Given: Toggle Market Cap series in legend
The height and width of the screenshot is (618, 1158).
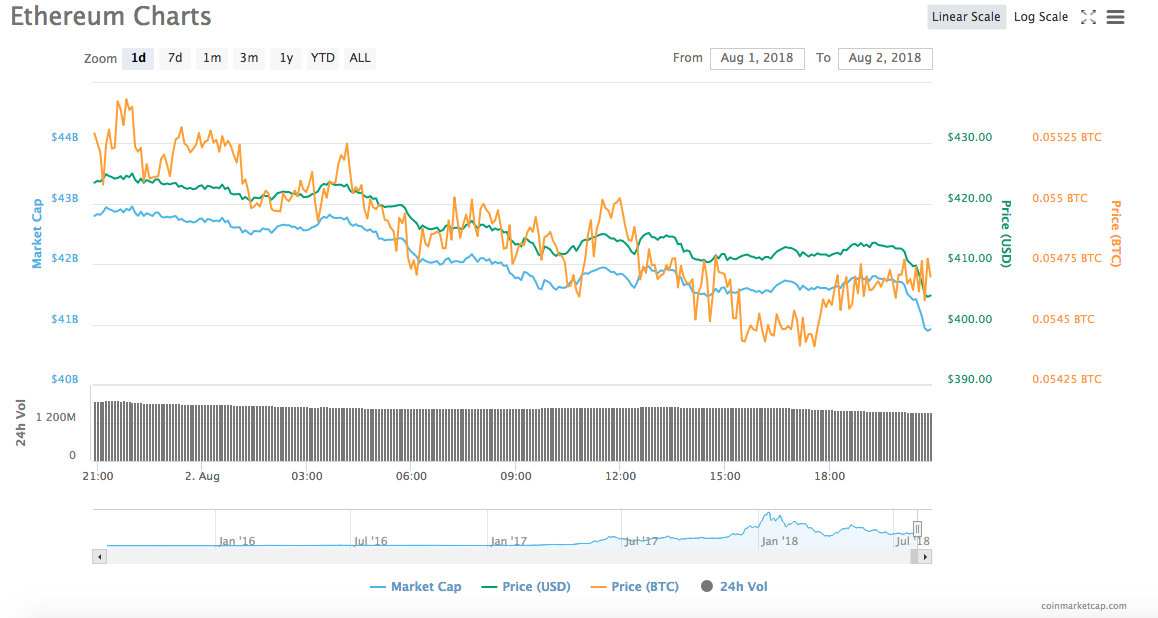Looking at the screenshot, I should click(416, 587).
